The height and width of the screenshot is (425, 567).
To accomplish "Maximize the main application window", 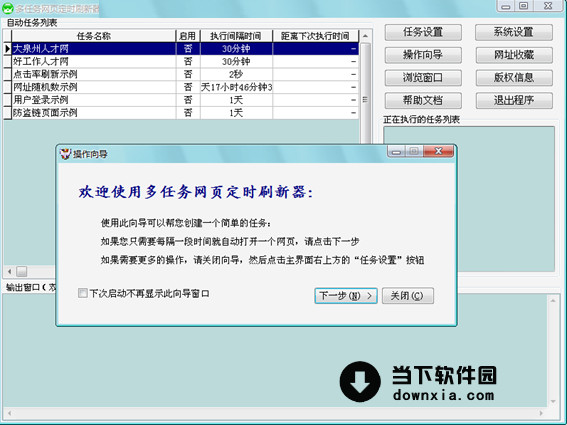I will pos(524,6).
